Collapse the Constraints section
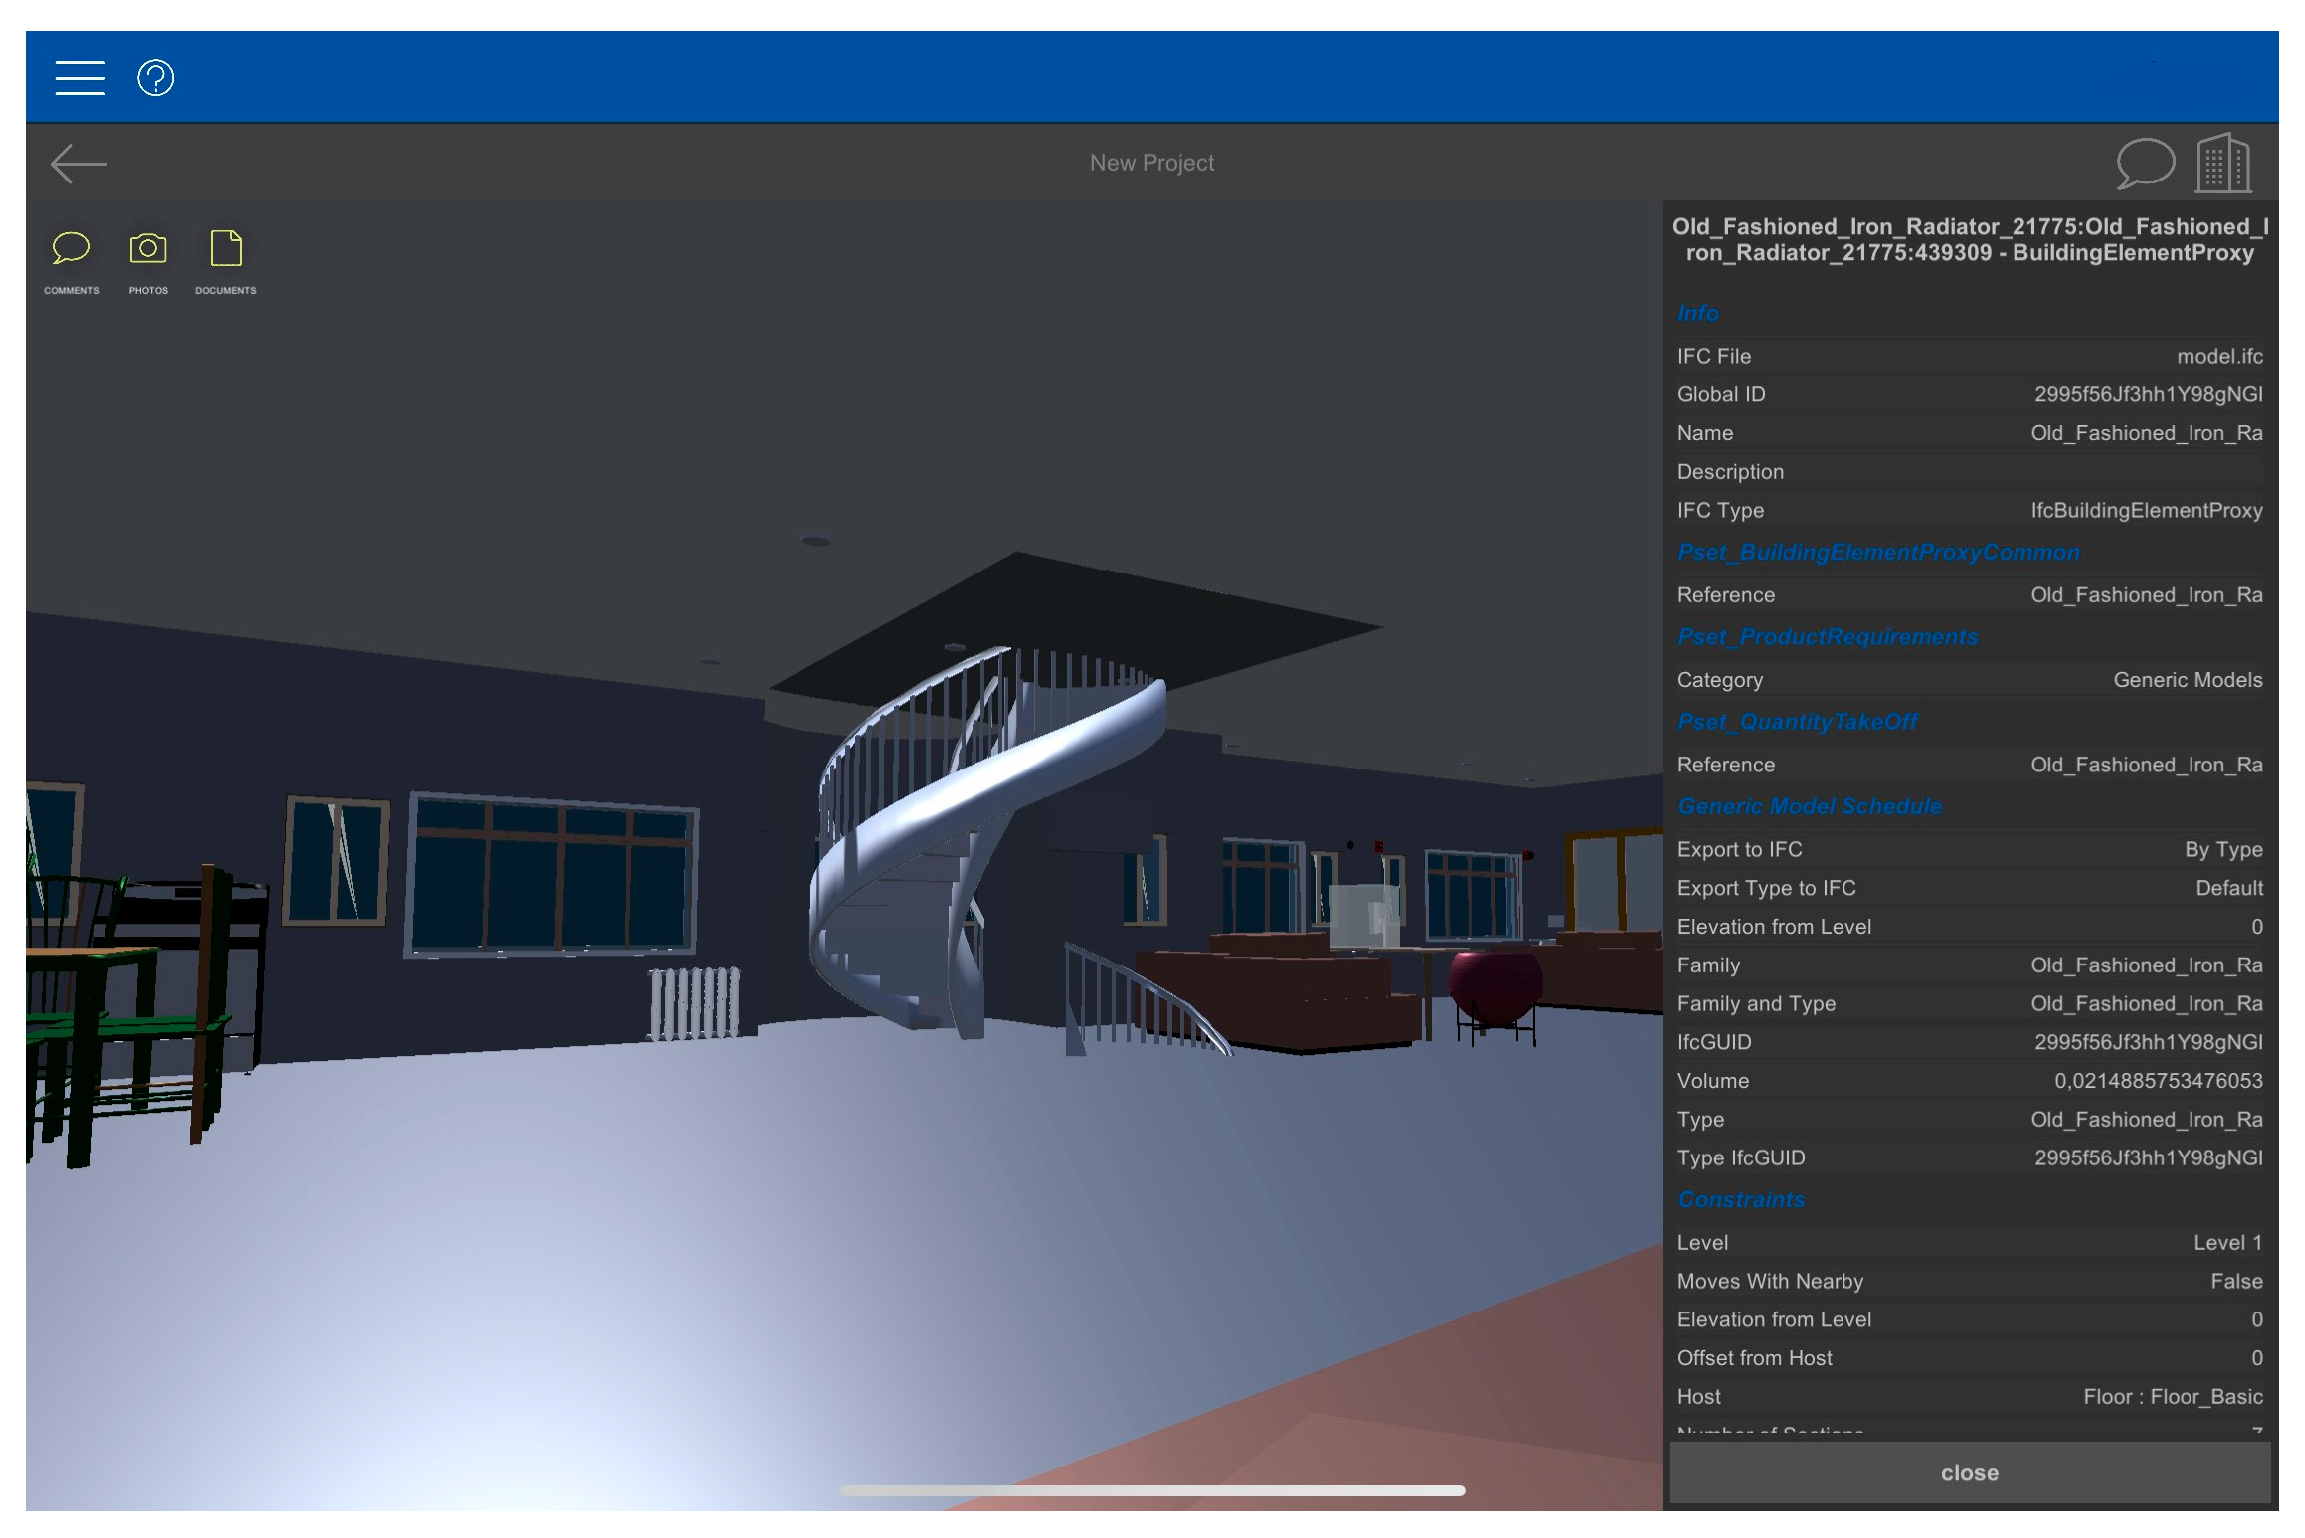 (x=1741, y=1200)
